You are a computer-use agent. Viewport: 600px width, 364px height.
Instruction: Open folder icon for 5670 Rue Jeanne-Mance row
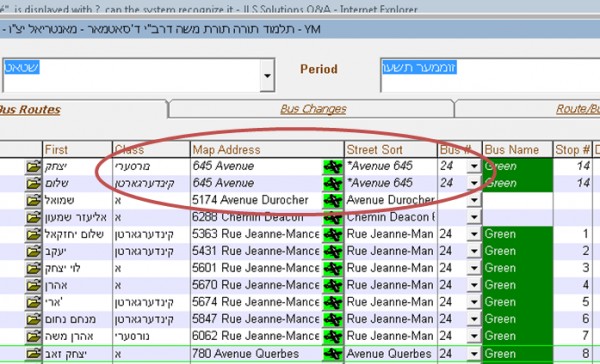[33, 285]
